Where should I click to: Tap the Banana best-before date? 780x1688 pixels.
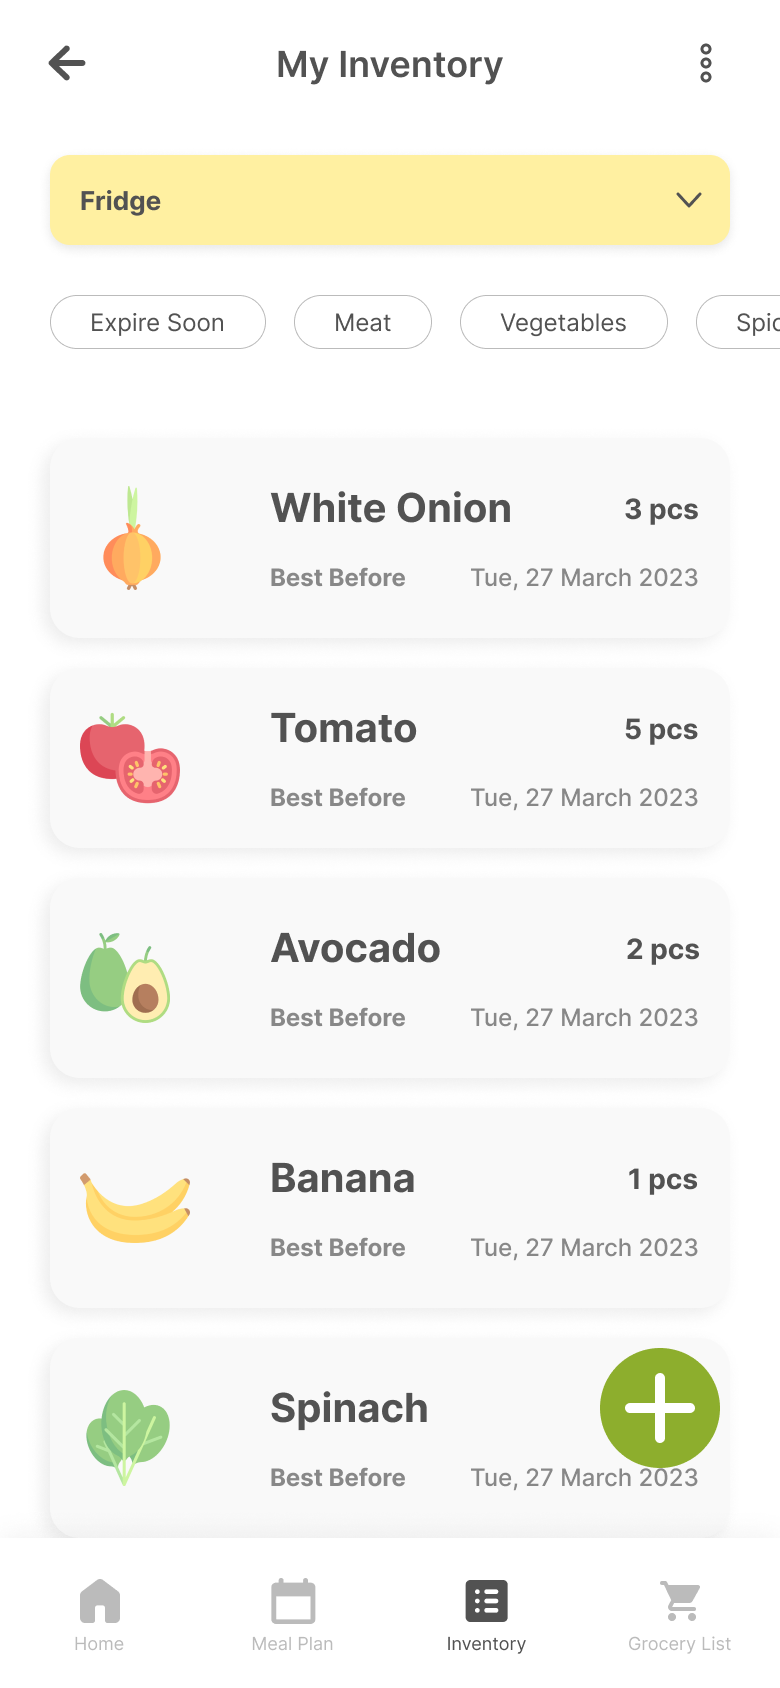(584, 1247)
